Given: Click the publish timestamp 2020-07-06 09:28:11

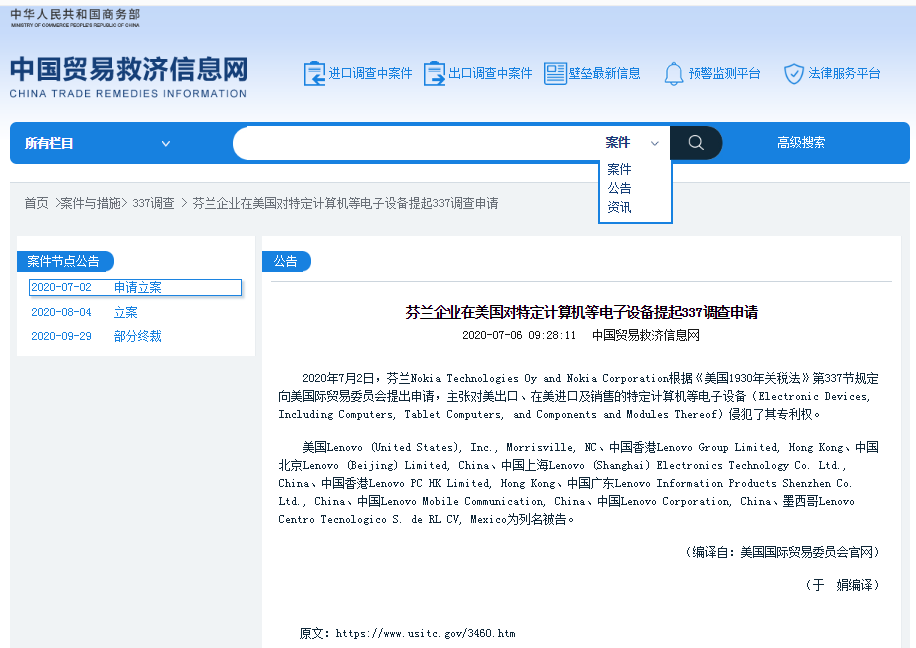Looking at the screenshot, I should 519,335.
